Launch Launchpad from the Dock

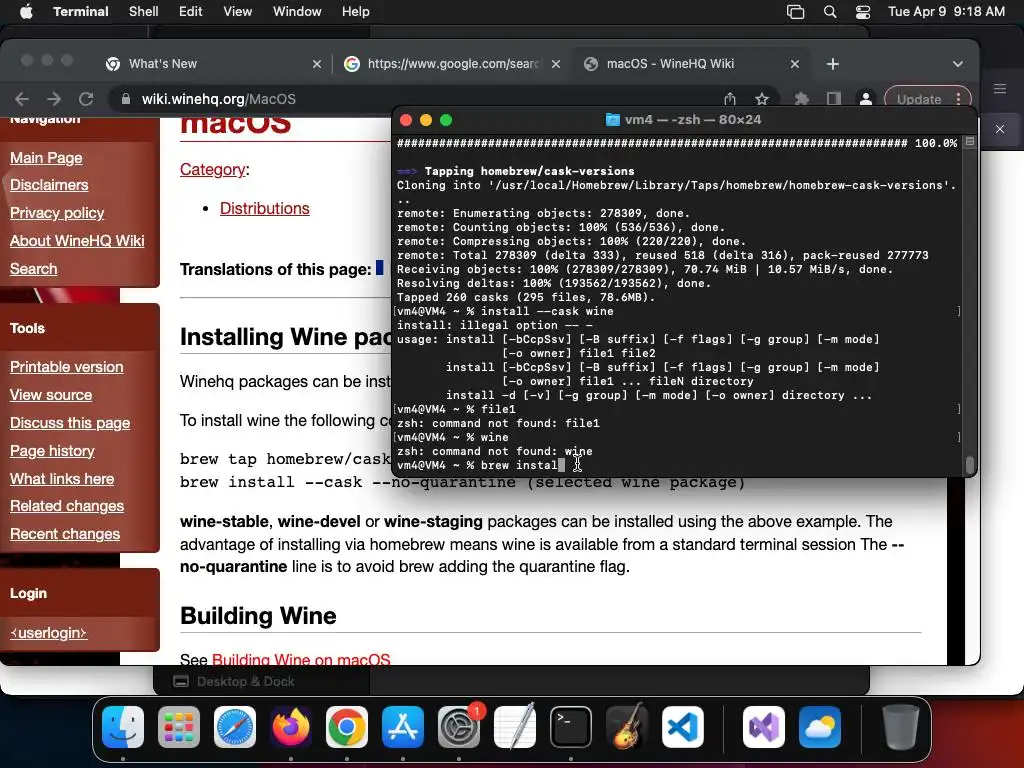(x=179, y=727)
